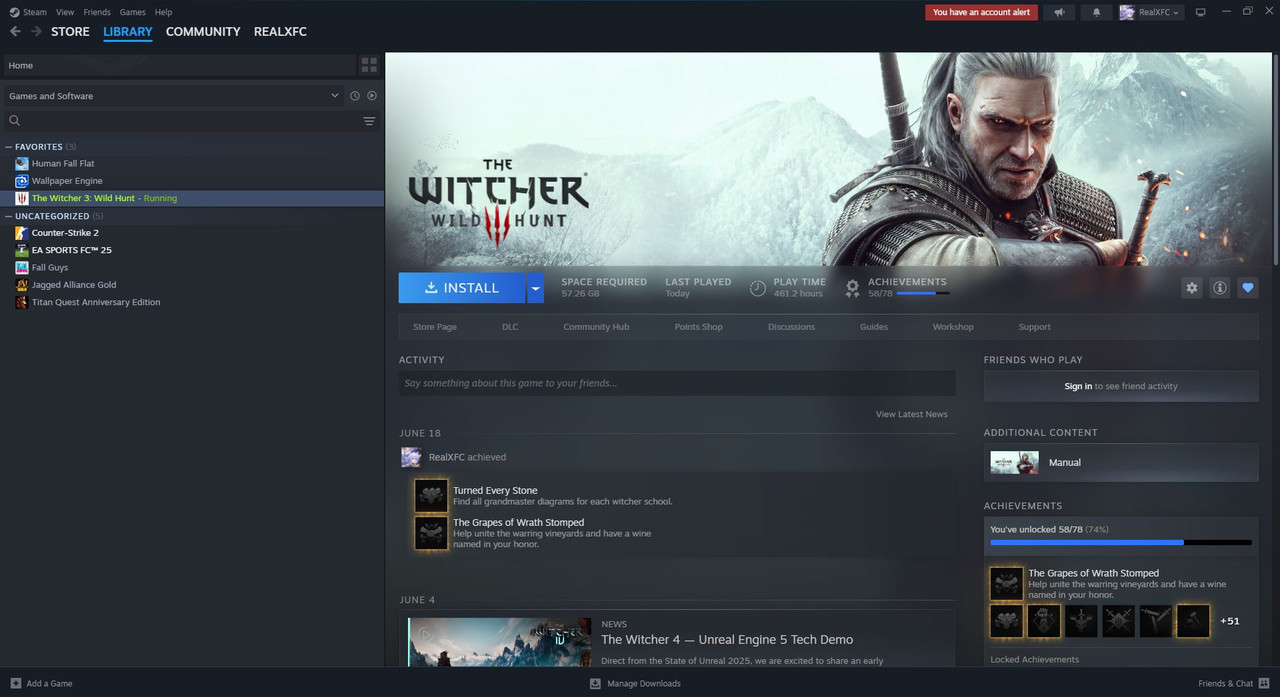The image size is (1280, 697).
Task: Click the Add a Game plus icon
Action: (x=15, y=683)
